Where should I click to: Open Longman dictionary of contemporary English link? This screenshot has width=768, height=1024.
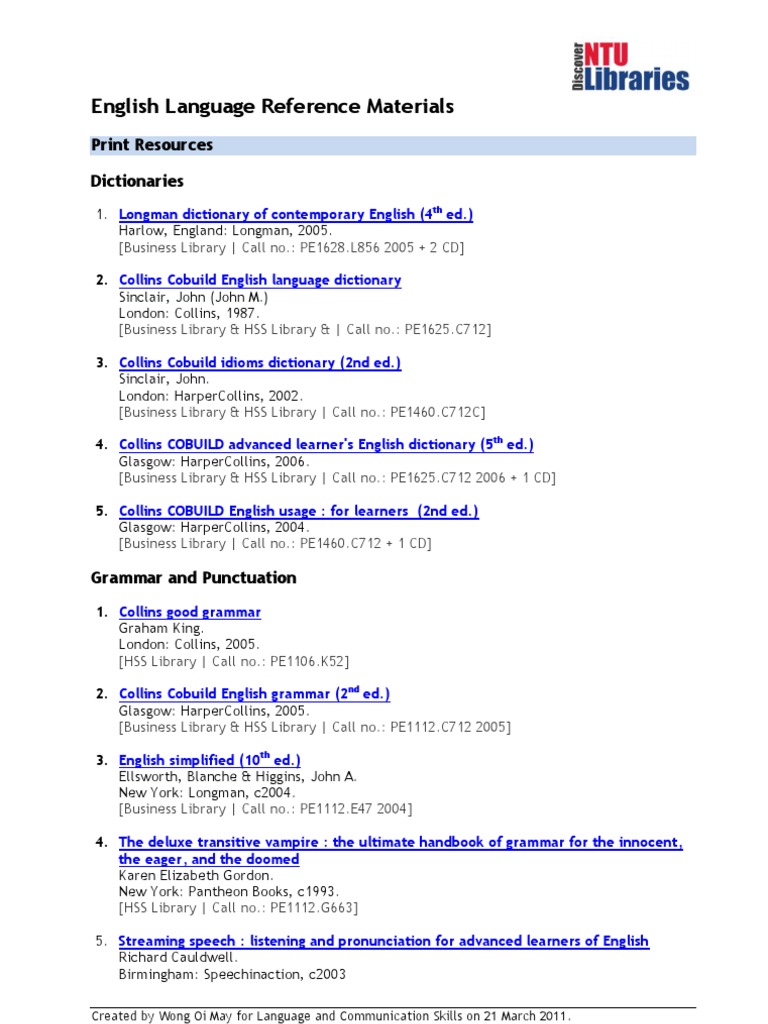pos(296,214)
